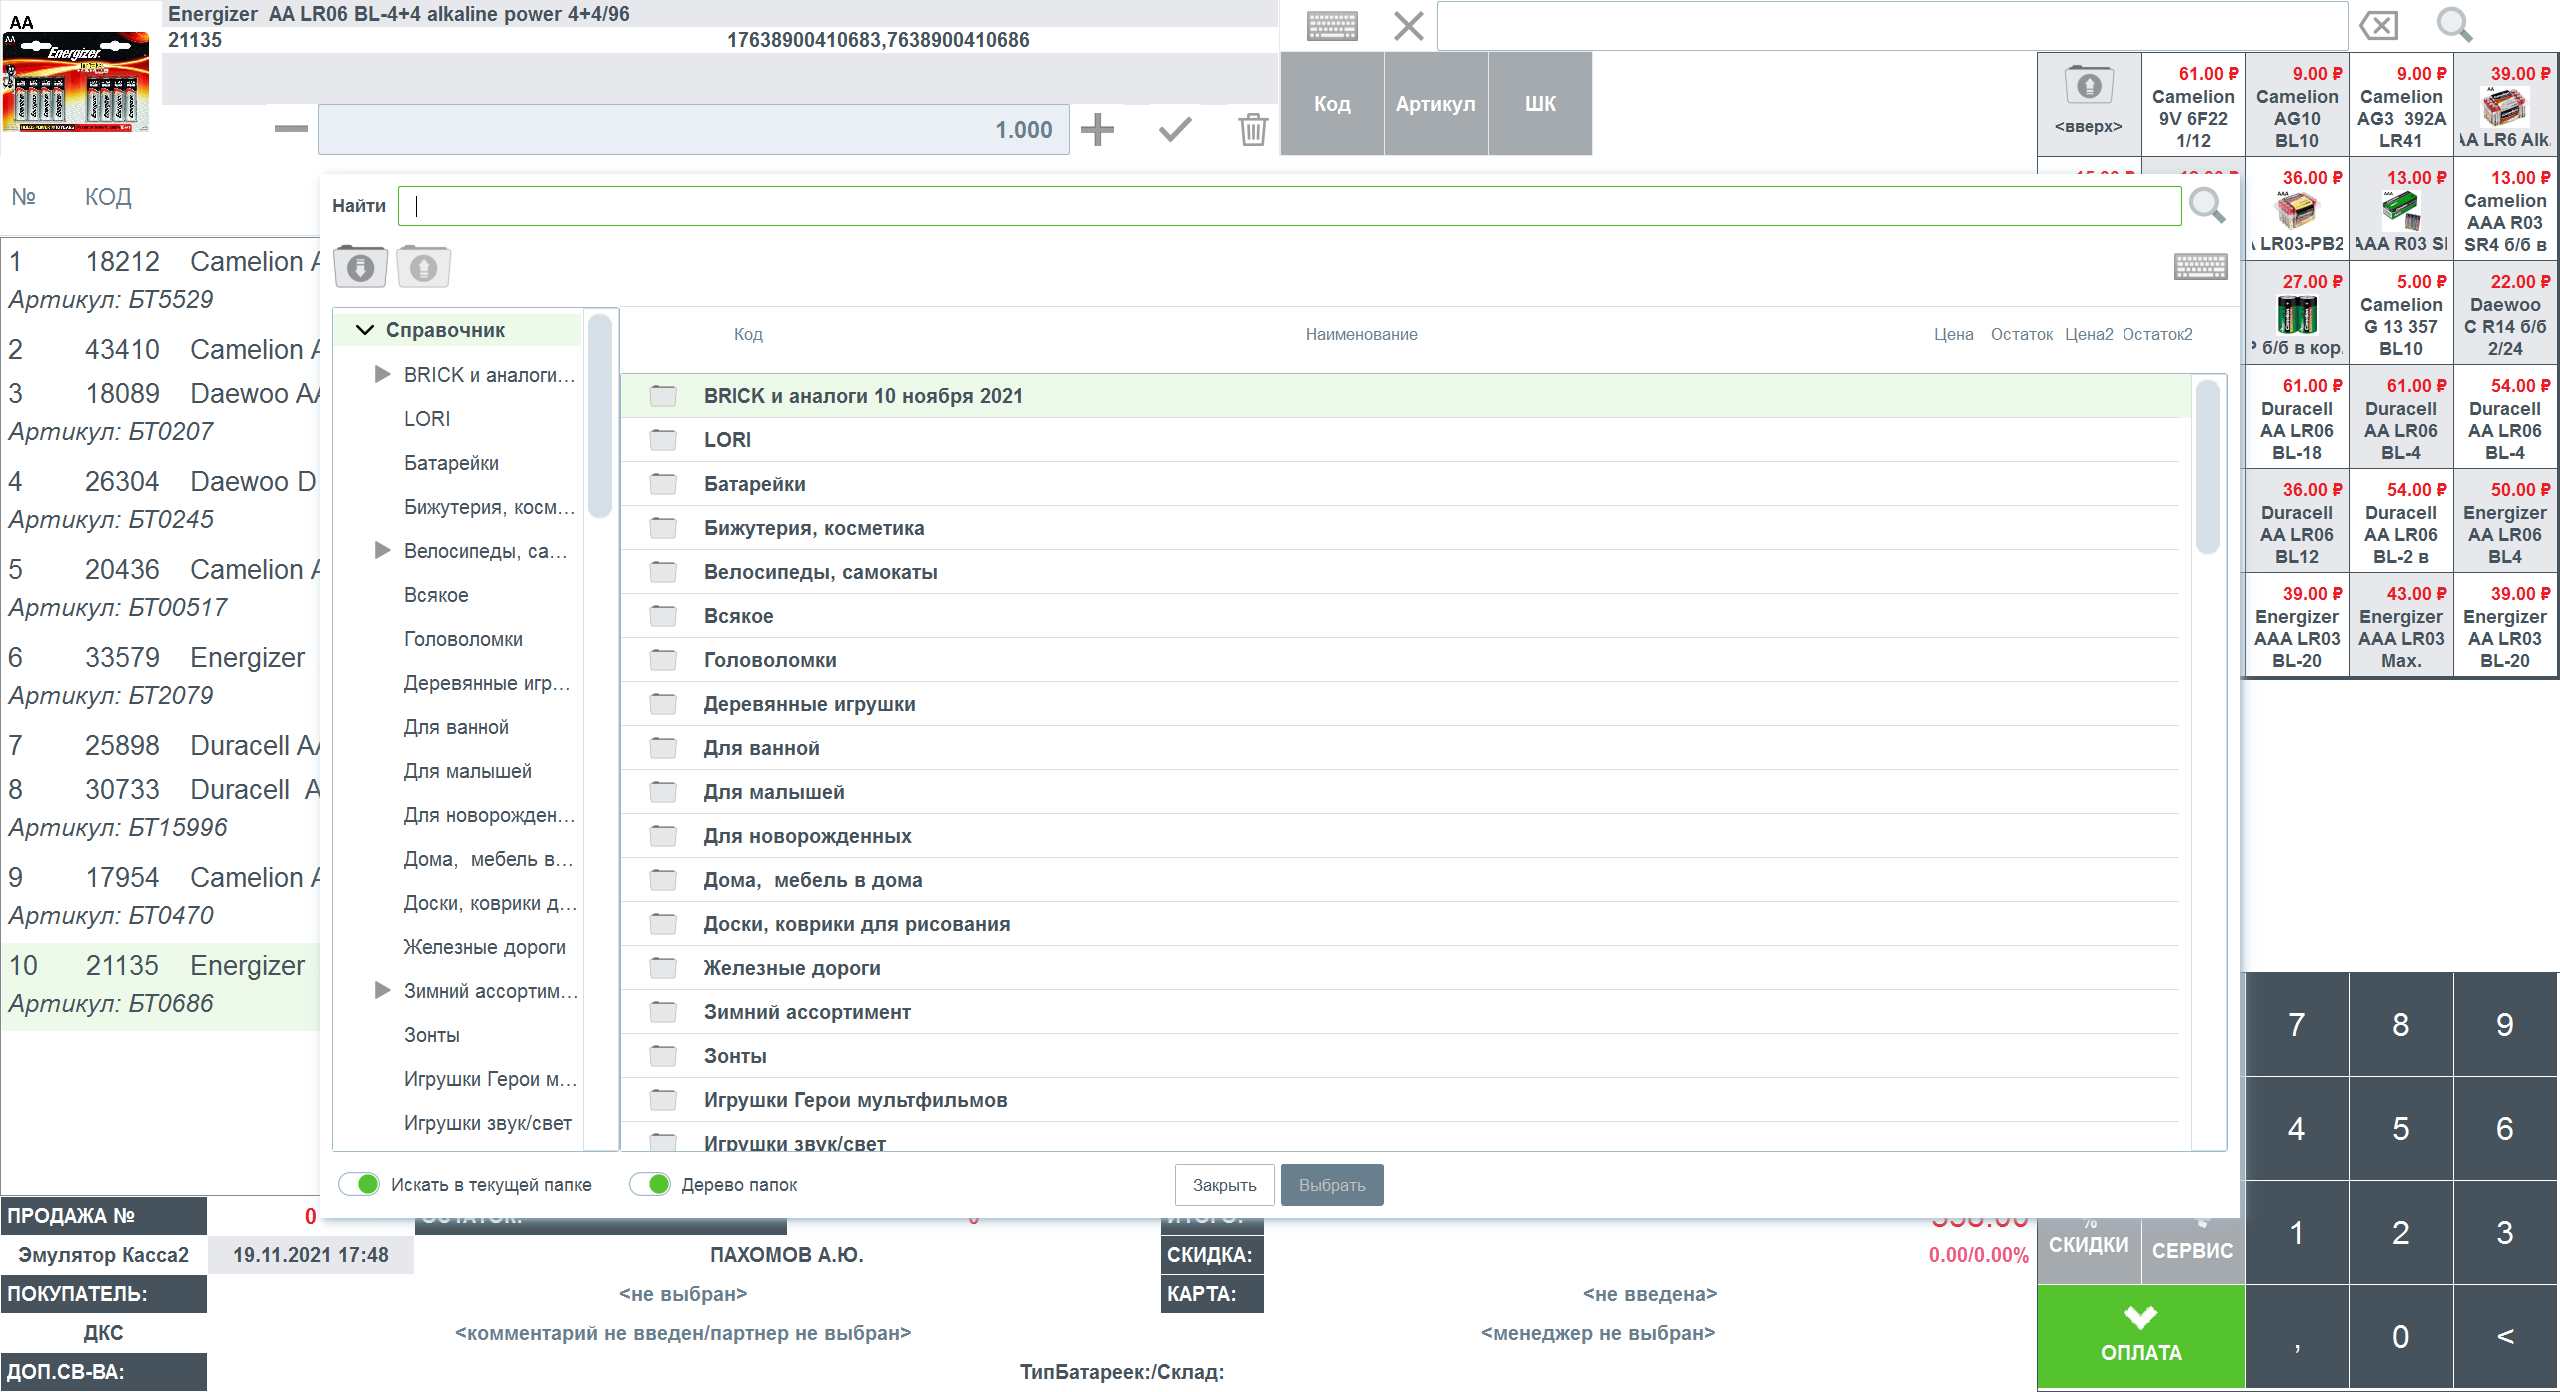Click the folder down-arrow icon in dialog

[360, 266]
